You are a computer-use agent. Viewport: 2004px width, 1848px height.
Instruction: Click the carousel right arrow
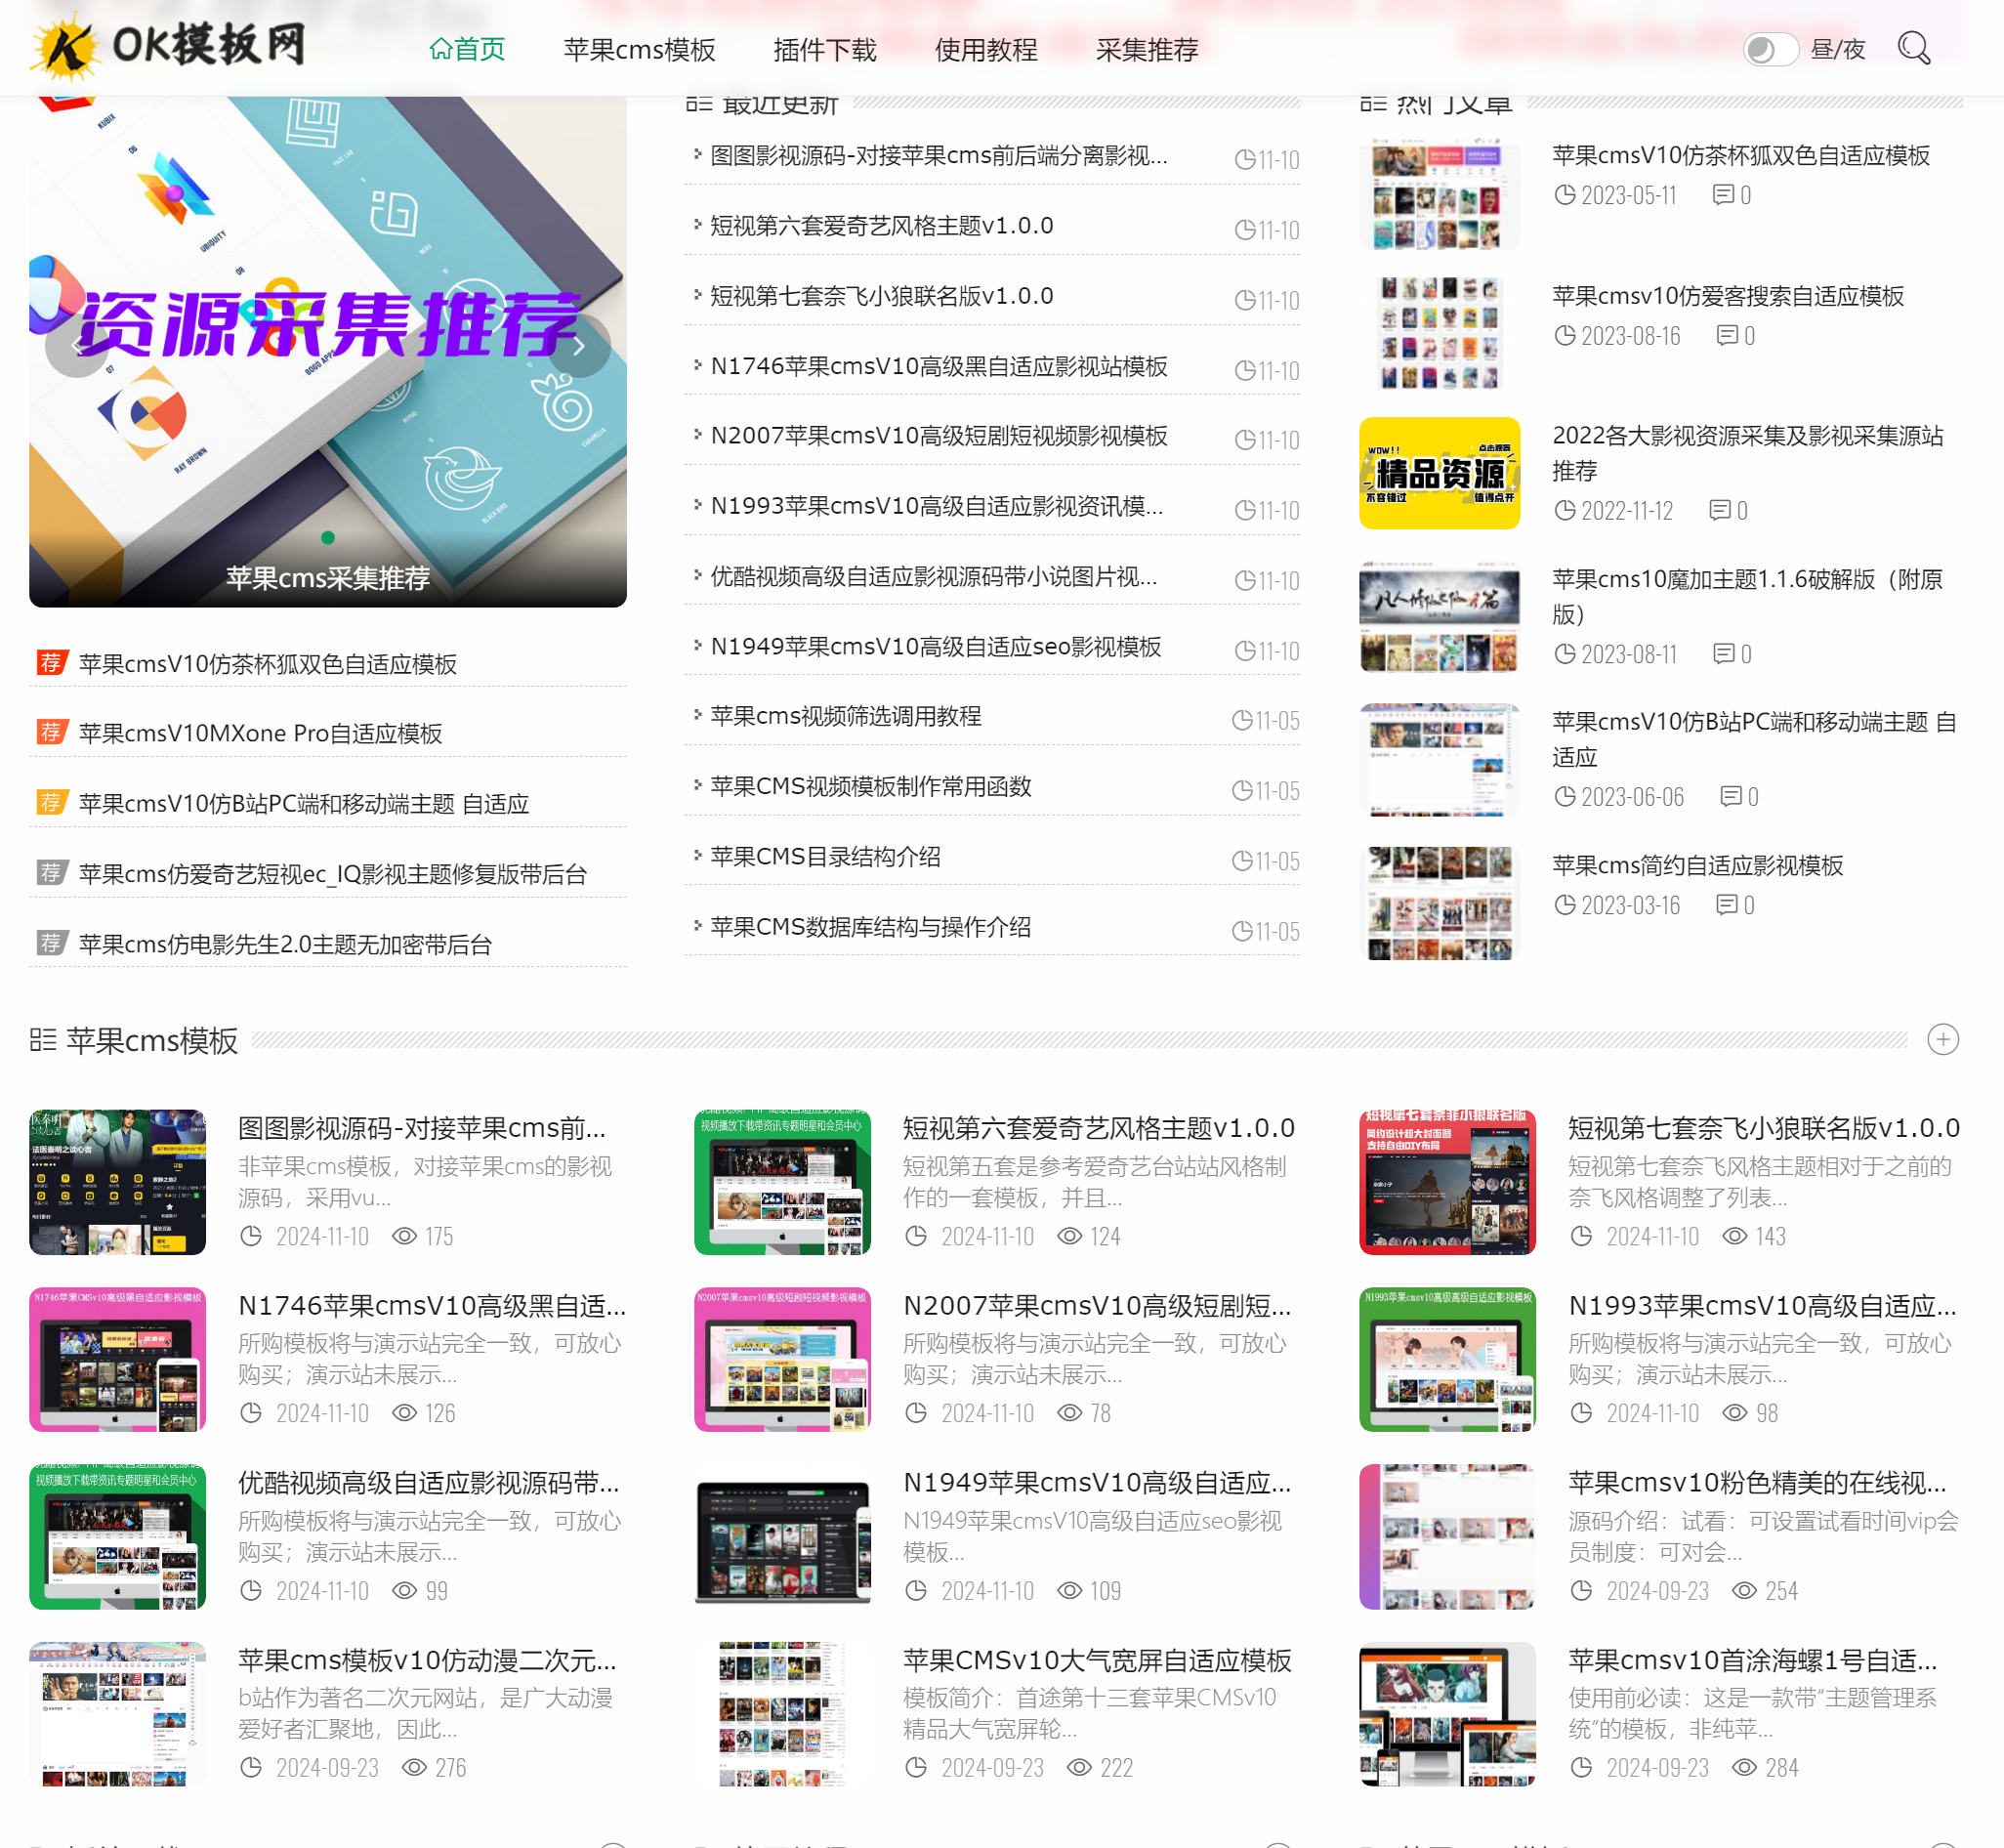point(581,345)
